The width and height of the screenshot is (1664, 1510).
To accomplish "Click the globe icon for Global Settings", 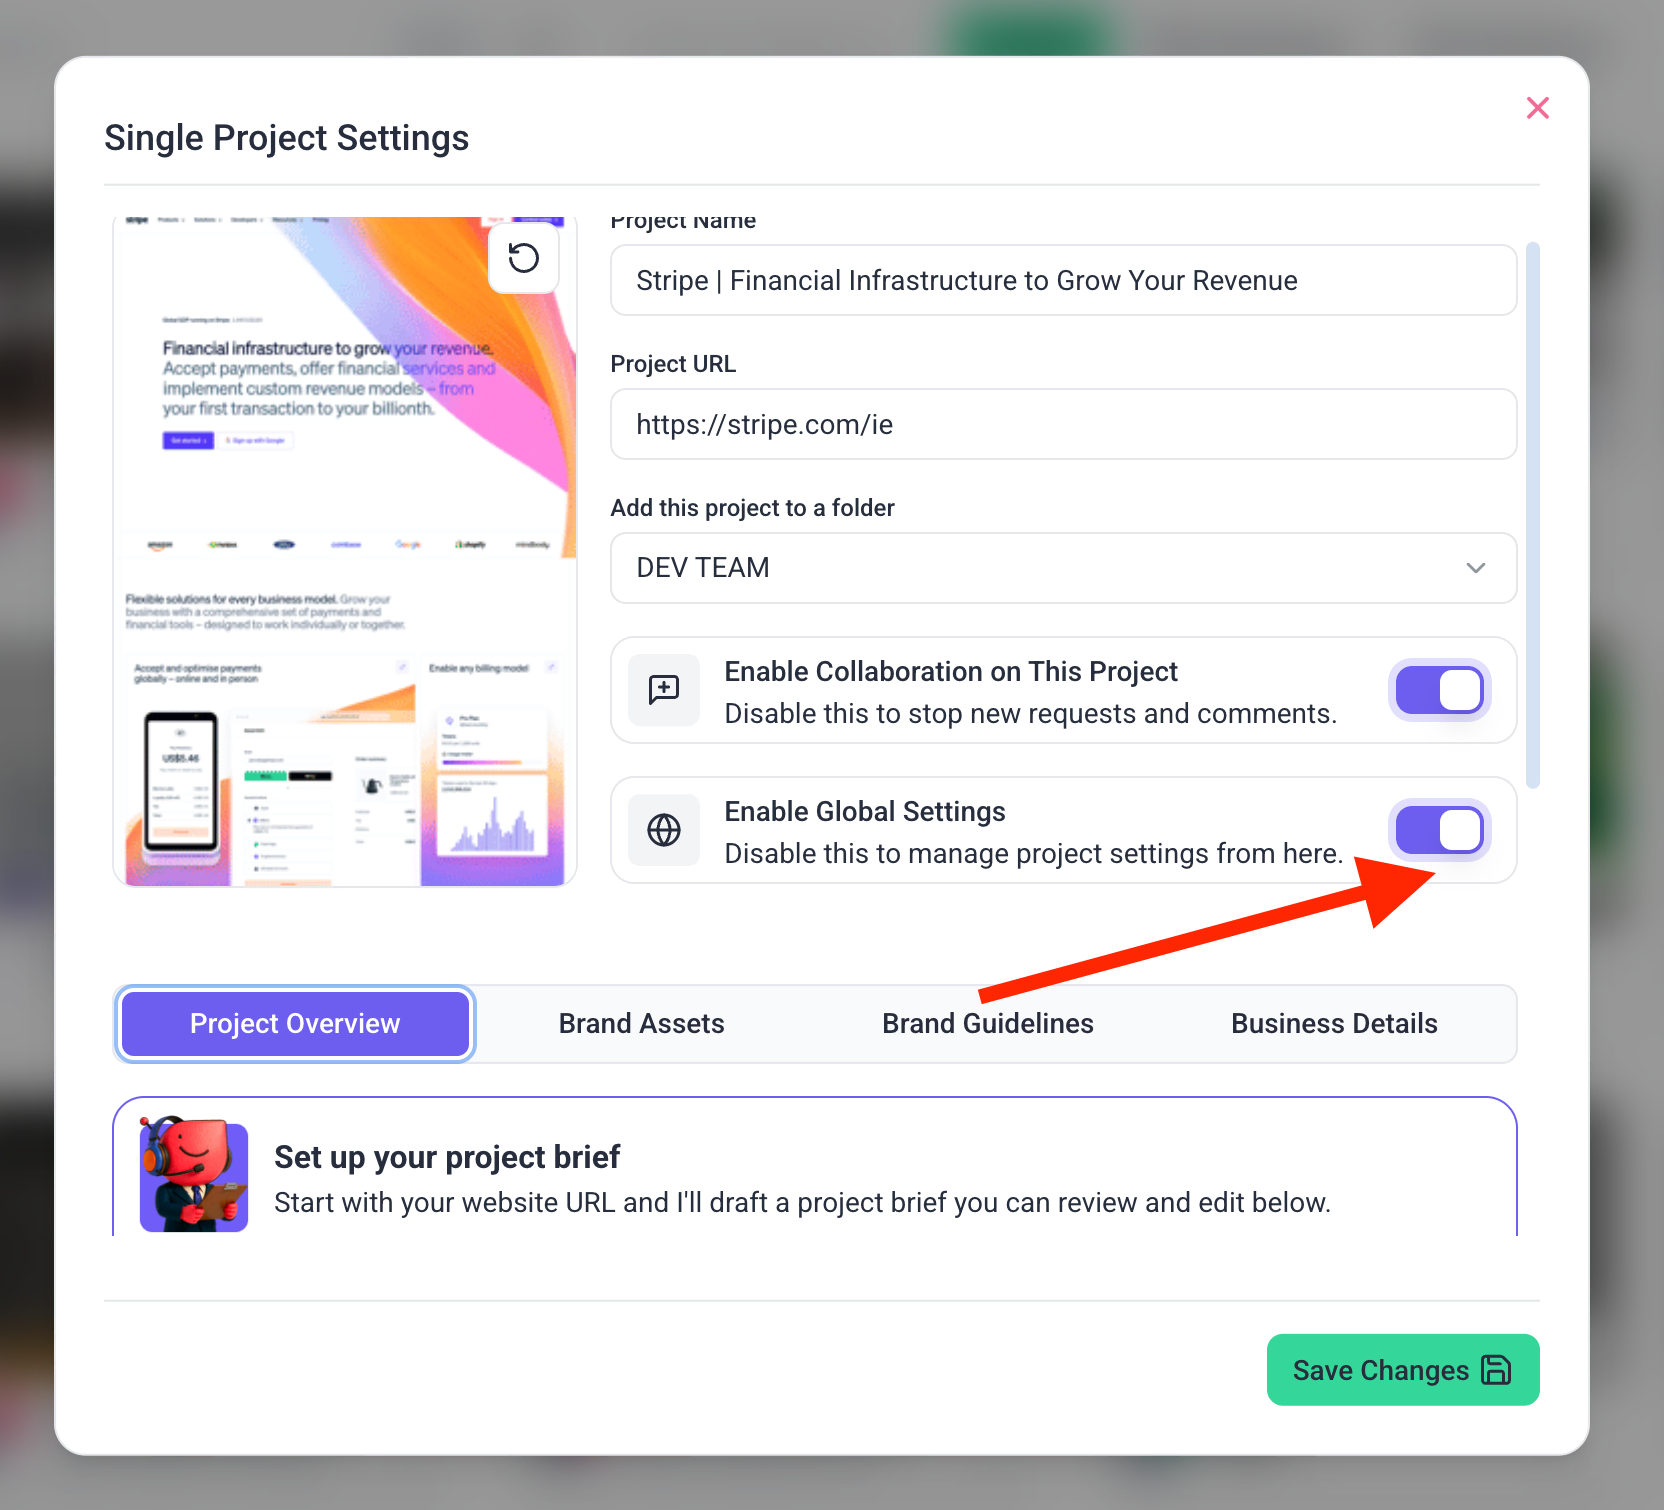I will [664, 830].
